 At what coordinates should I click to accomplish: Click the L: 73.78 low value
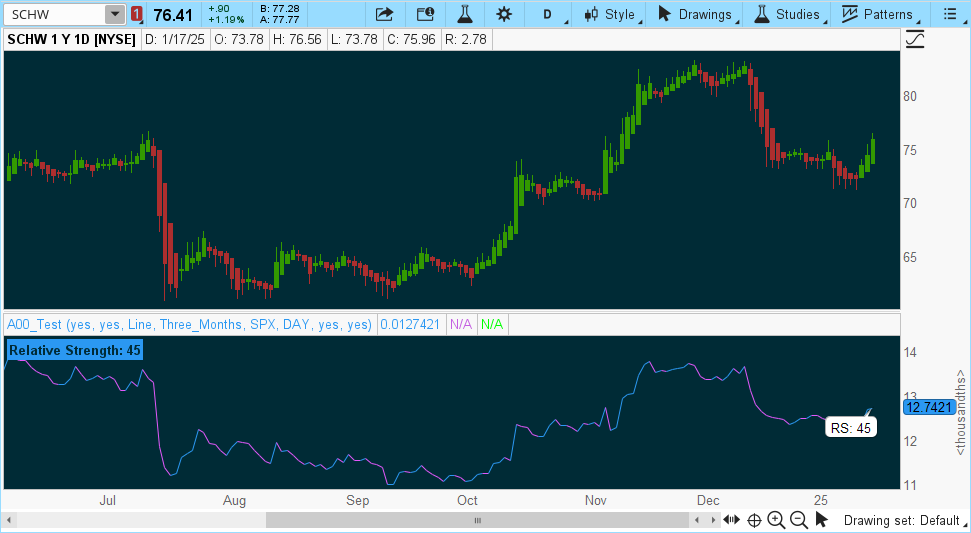[354, 40]
